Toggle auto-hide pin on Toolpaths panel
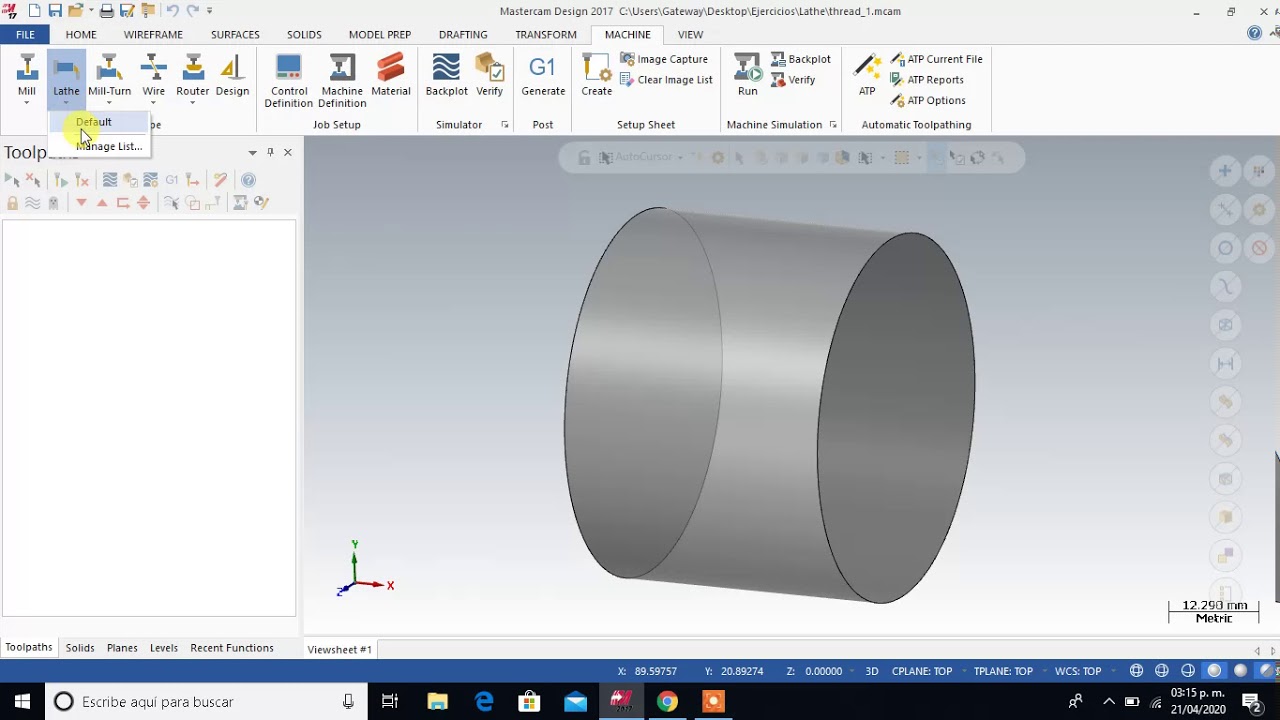The image size is (1280, 720). [270, 152]
